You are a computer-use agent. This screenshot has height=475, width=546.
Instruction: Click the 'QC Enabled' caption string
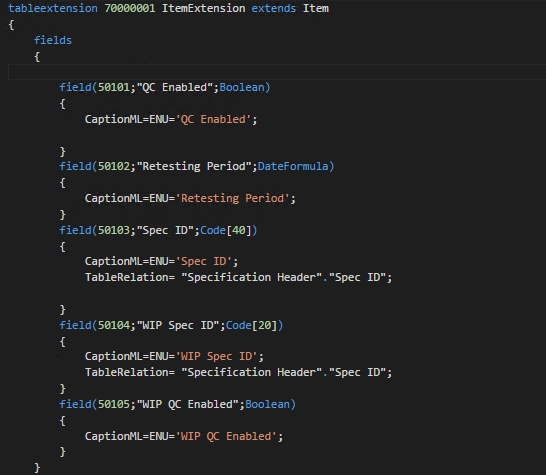coord(213,119)
